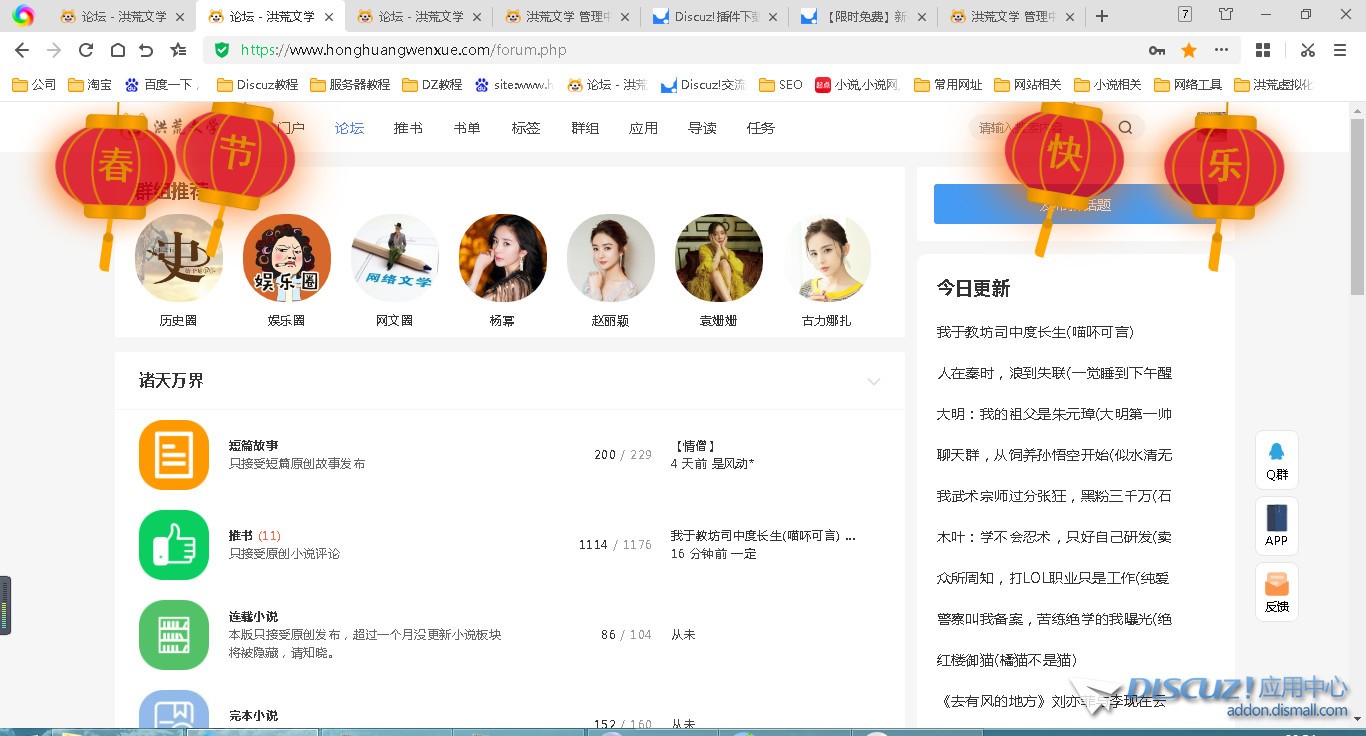Open the 历史圈 group thumbnail
This screenshot has height=736, width=1366.
178,258
